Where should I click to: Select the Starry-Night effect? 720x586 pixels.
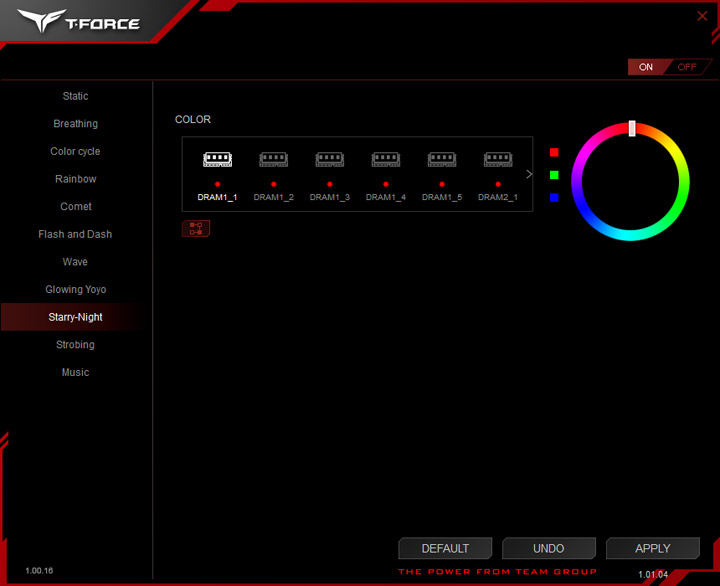[x=75, y=317]
